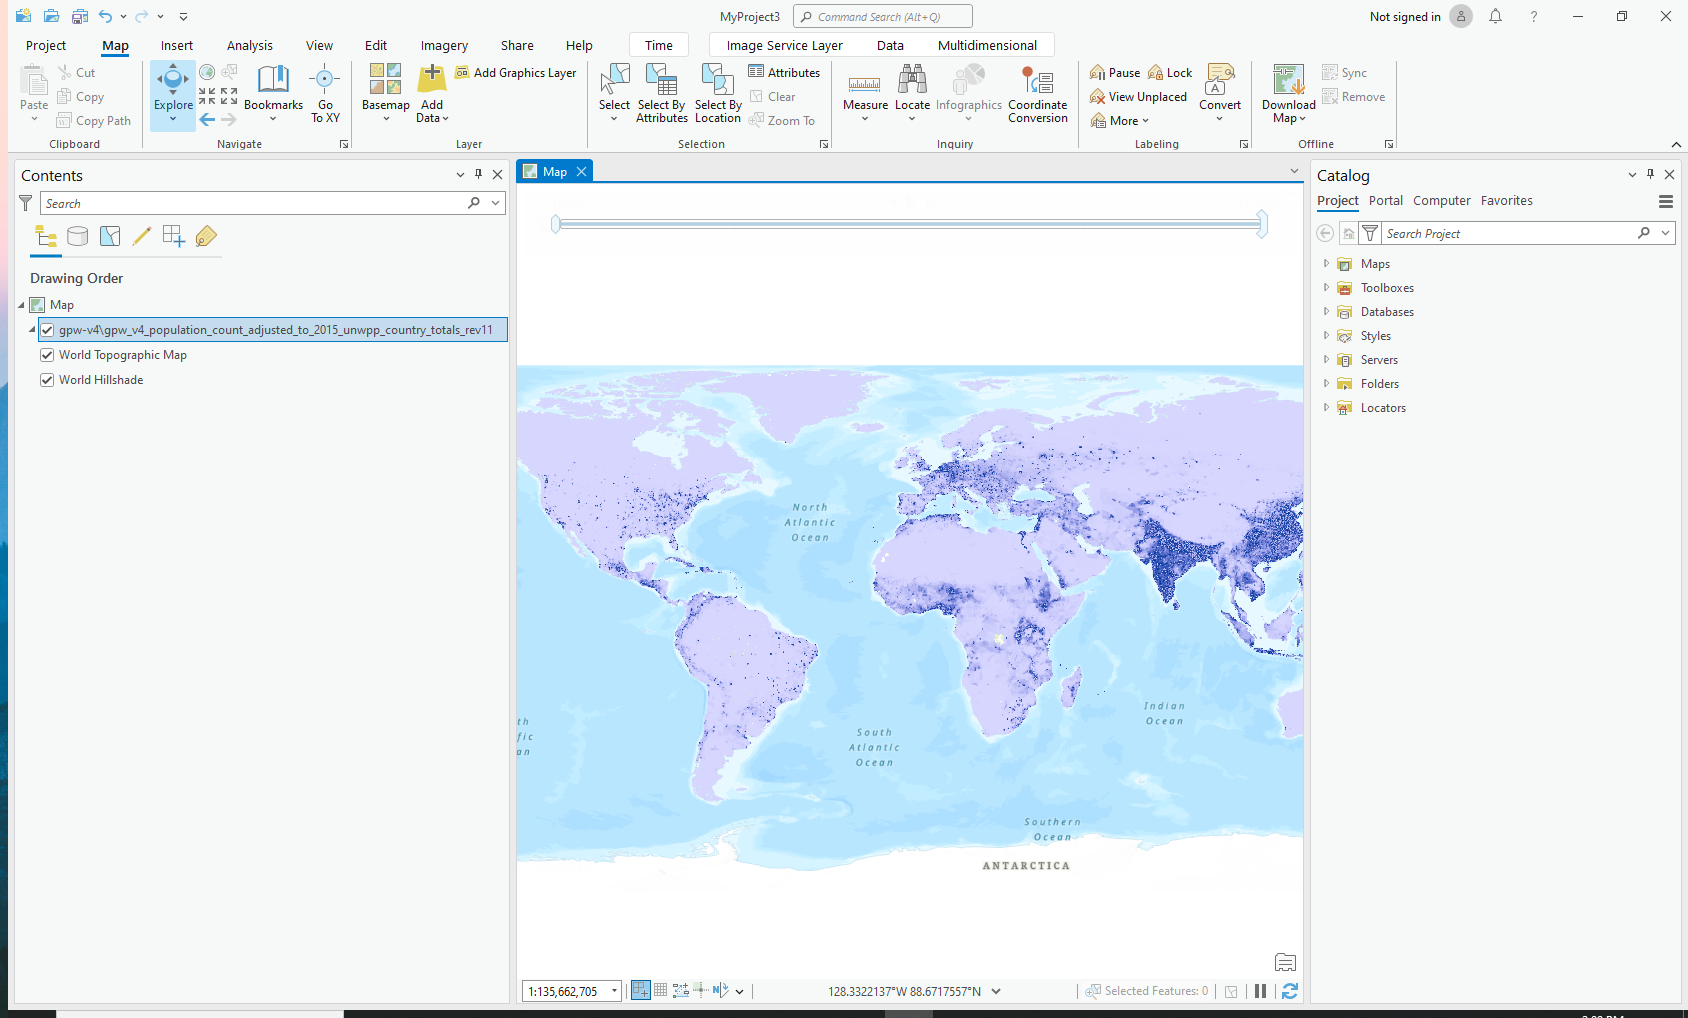Screen dimensions: 1688x1018
Task: Pause labeling with the Pause button
Action: [1115, 73]
